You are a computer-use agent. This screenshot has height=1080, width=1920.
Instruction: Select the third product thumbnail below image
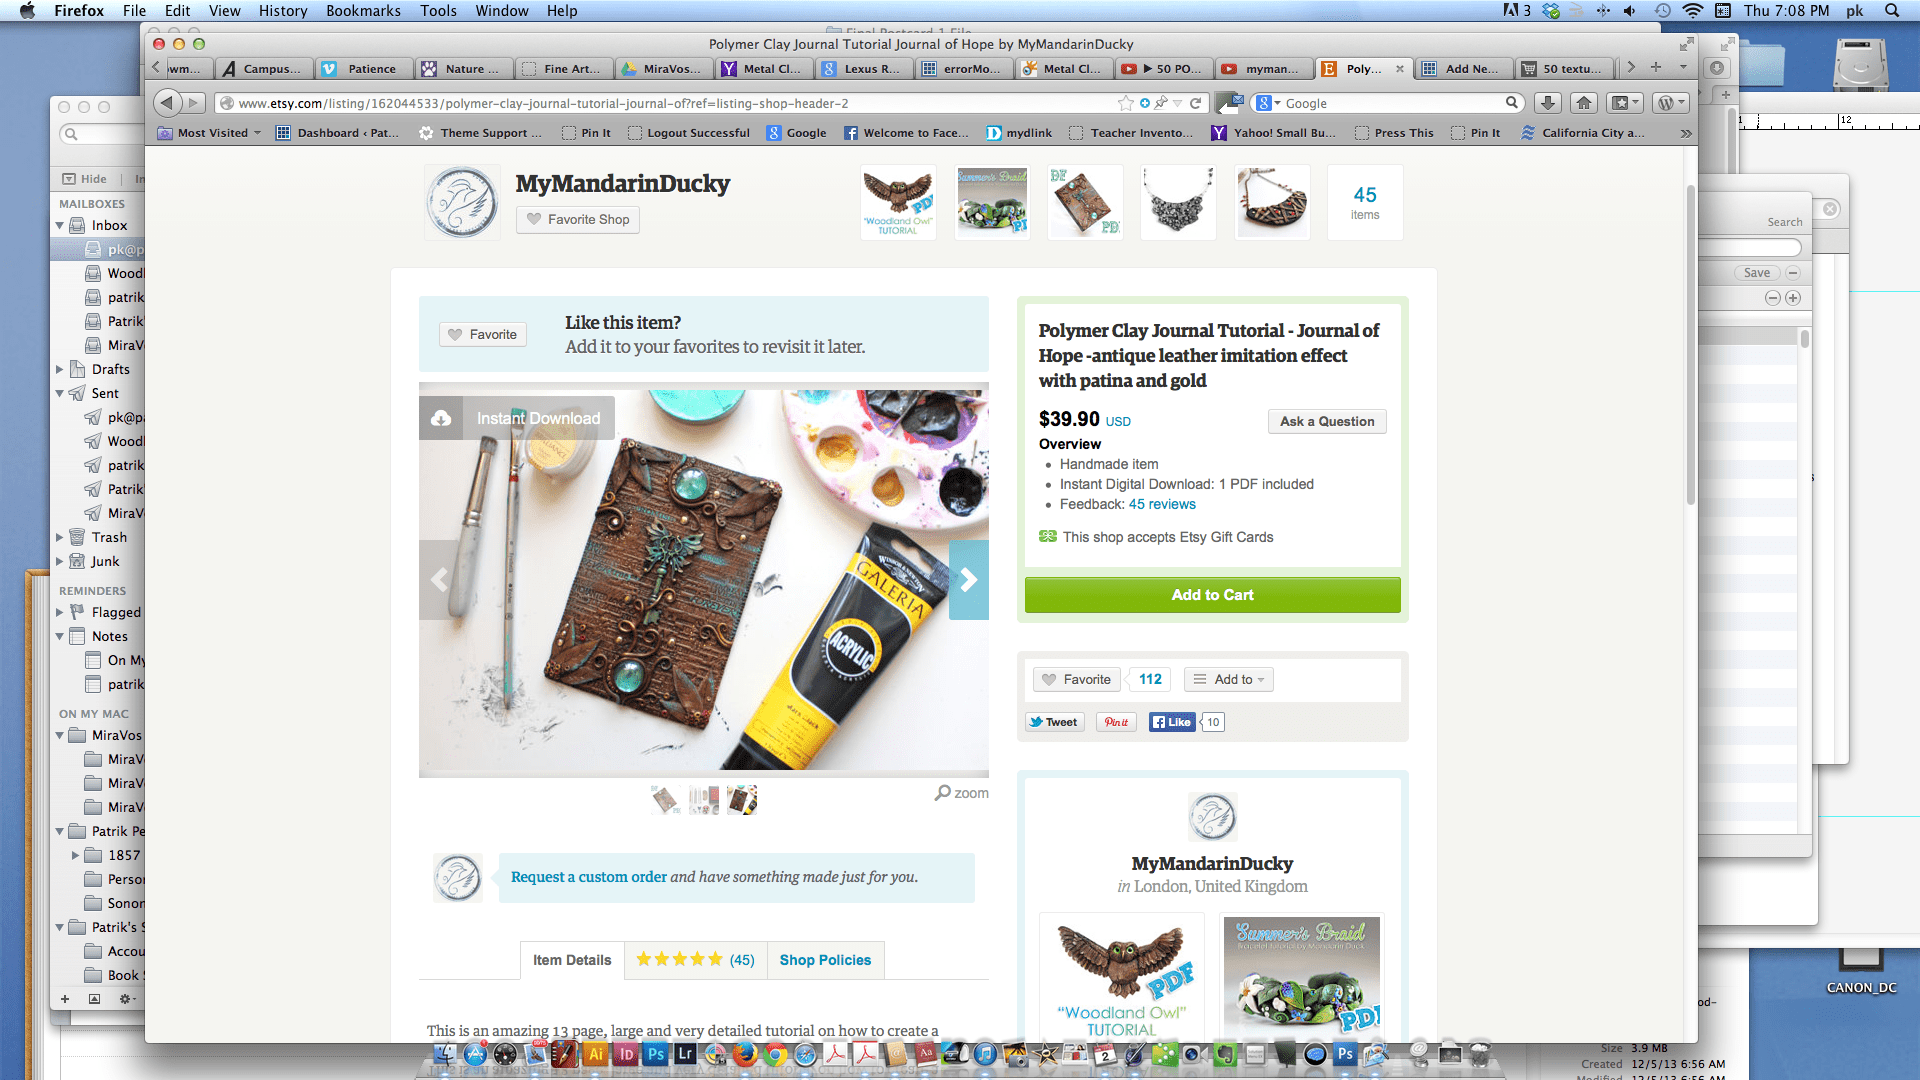tap(742, 800)
